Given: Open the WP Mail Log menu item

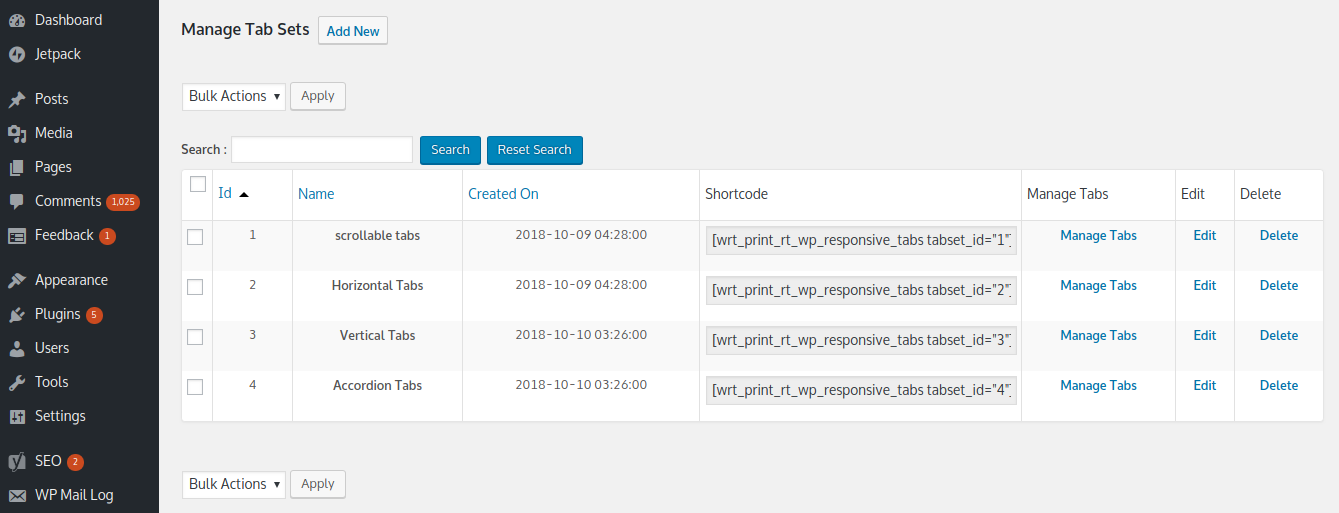Looking at the screenshot, I should 74,495.
